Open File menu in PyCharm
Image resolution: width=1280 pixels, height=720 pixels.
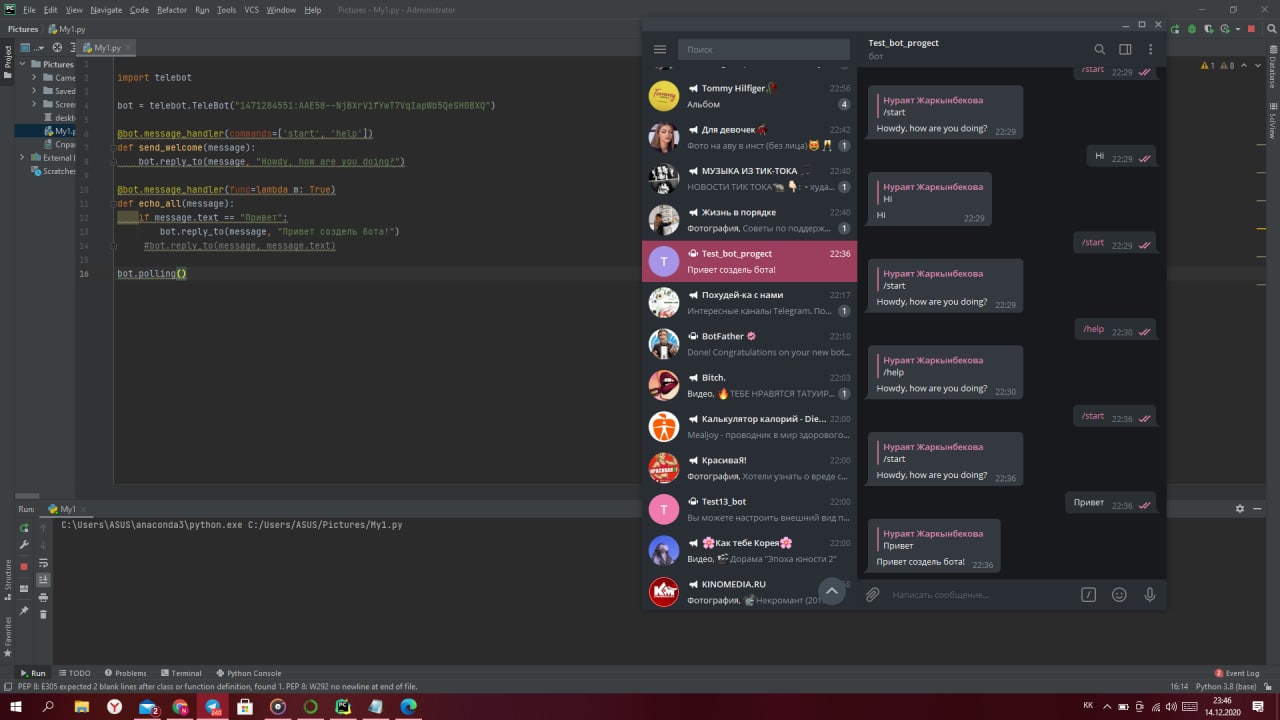29,10
